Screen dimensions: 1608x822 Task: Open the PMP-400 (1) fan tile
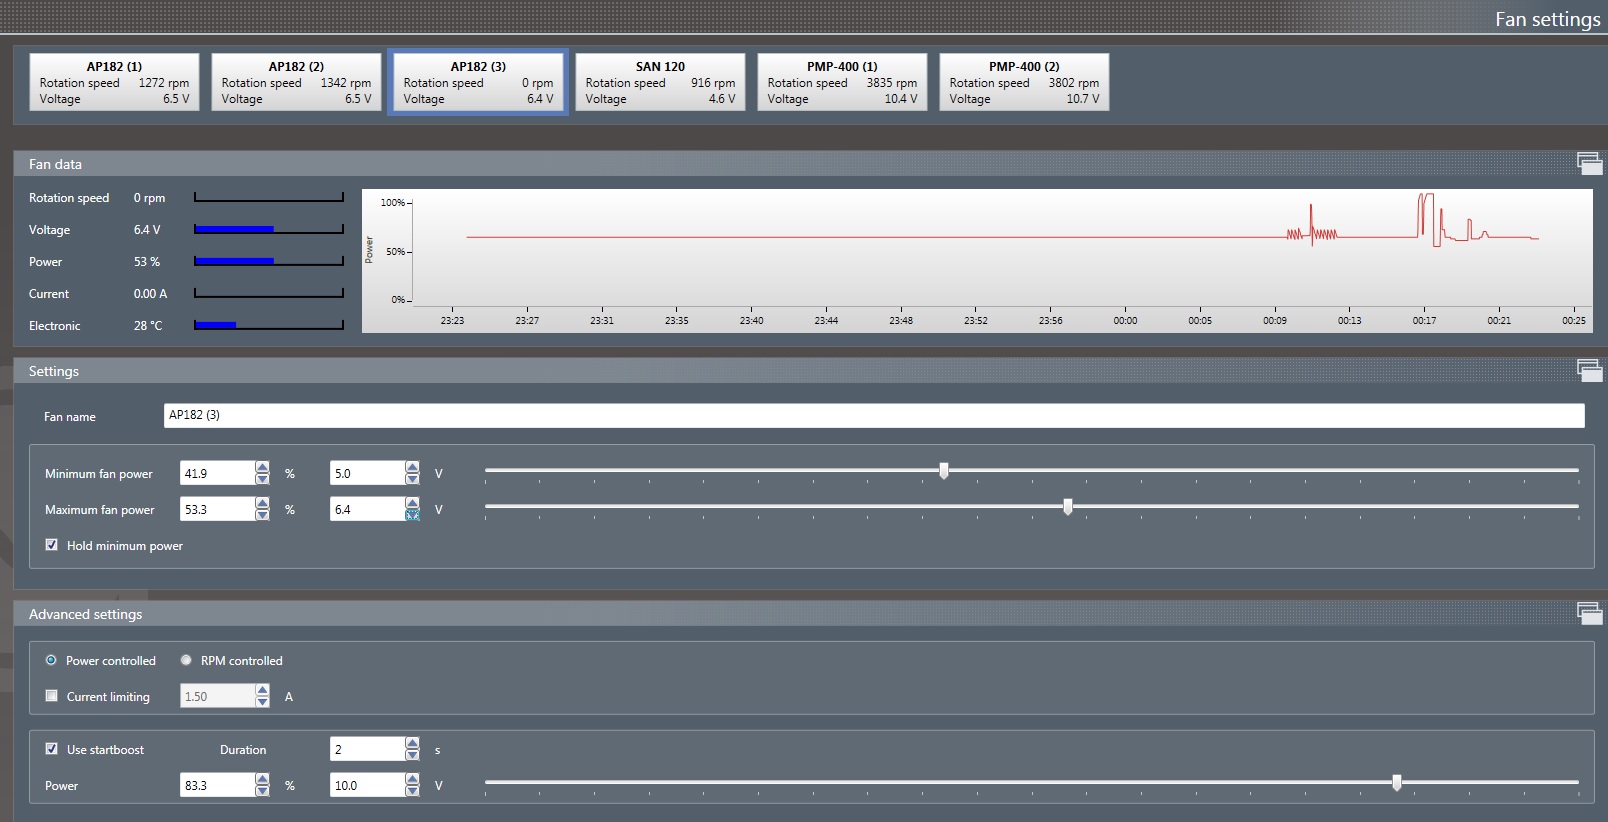(842, 82)
